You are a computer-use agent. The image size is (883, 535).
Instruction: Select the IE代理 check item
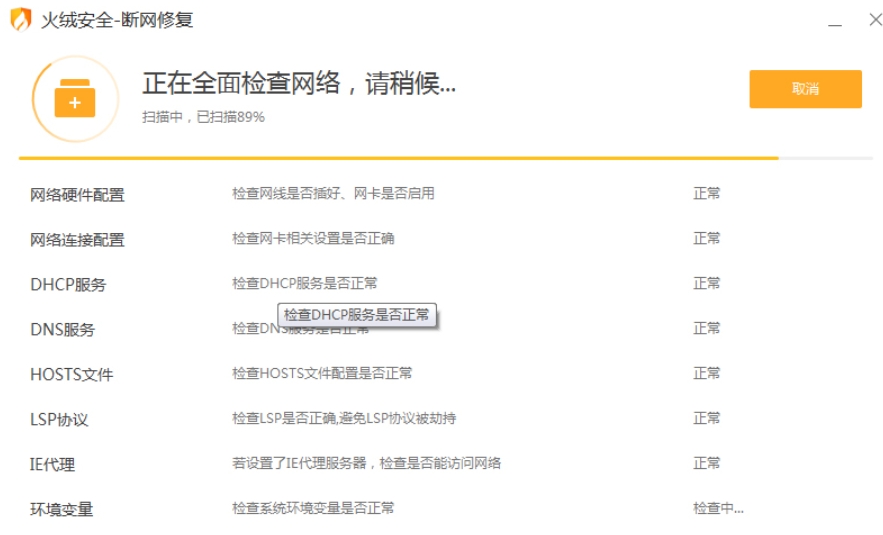[x=52, y=465]
